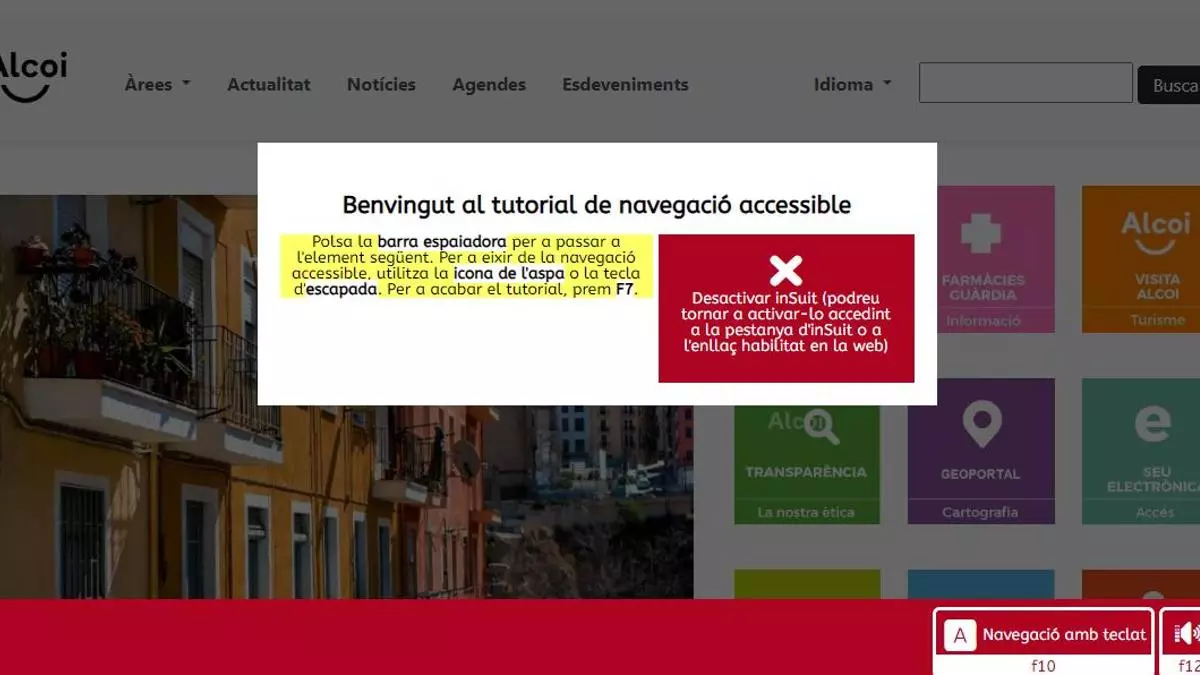The image size is (1200, 675).
Task: Click the Seu Electrònica 'e' icon
Action: [x=1153, y=425]
